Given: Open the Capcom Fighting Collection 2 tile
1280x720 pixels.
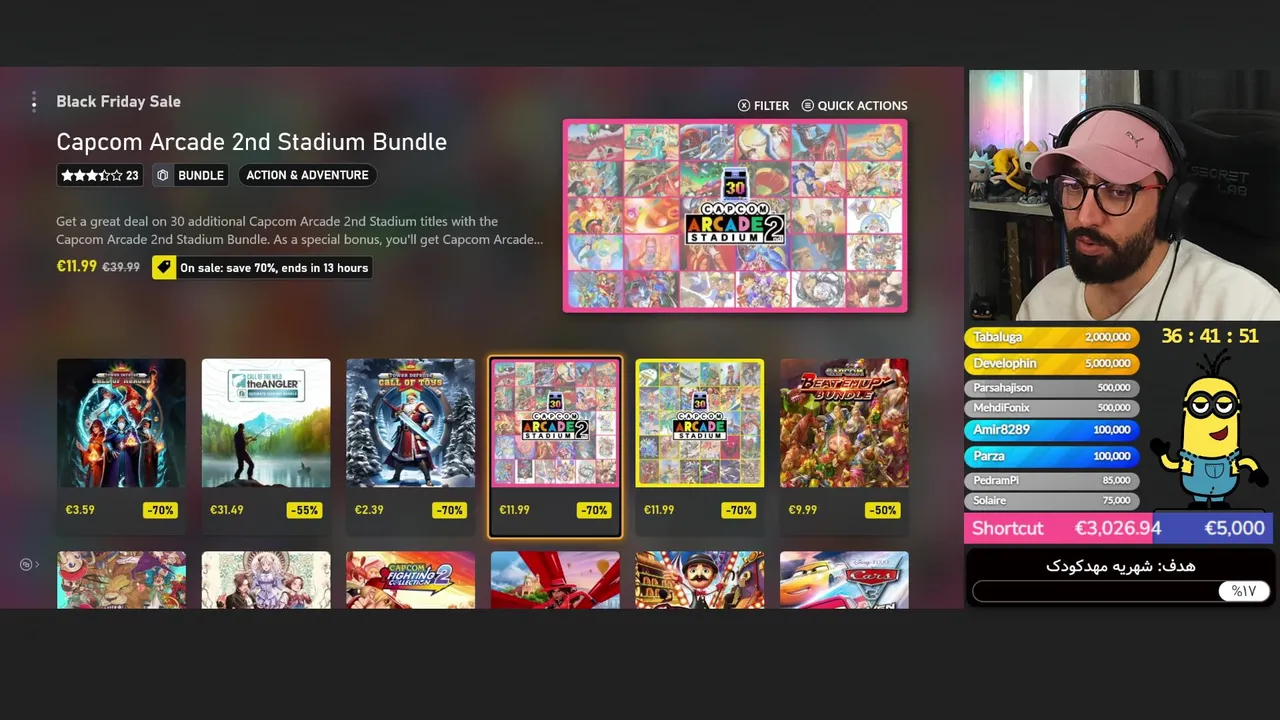Looking at the screenshot, I should click(410, 580).
